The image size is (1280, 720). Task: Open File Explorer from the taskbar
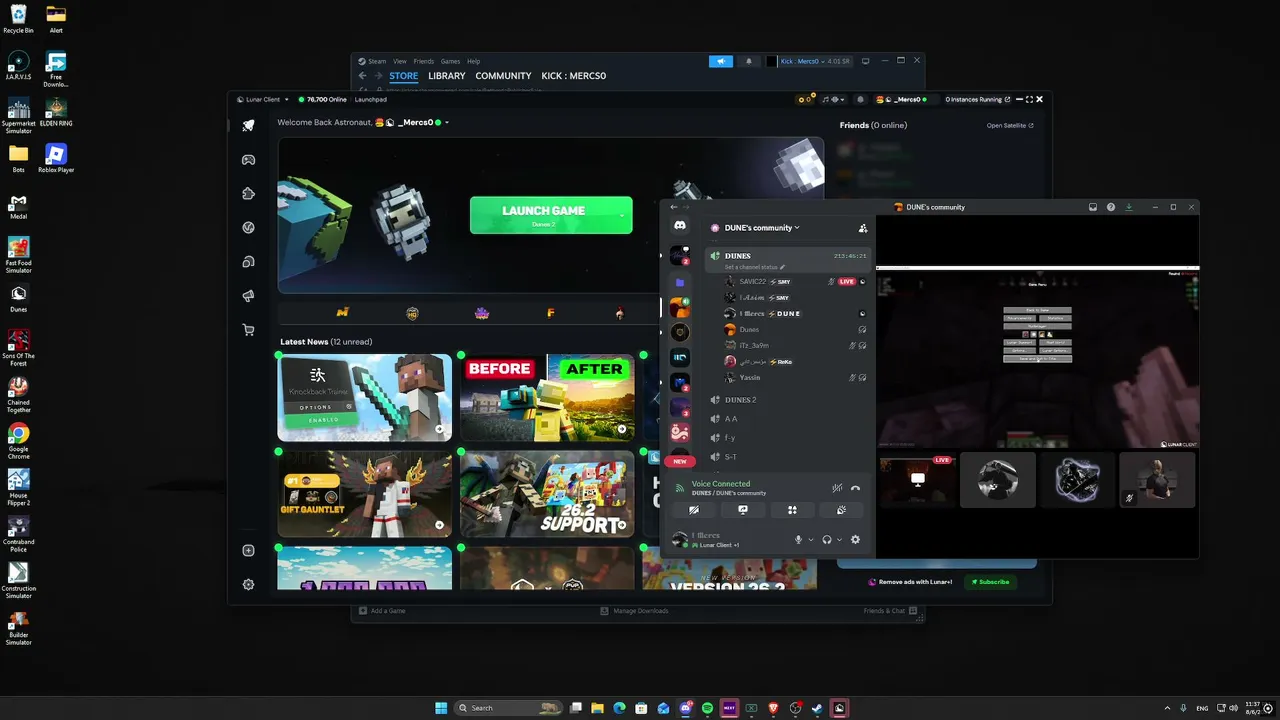pyautogui.click(x=597, y=708)
